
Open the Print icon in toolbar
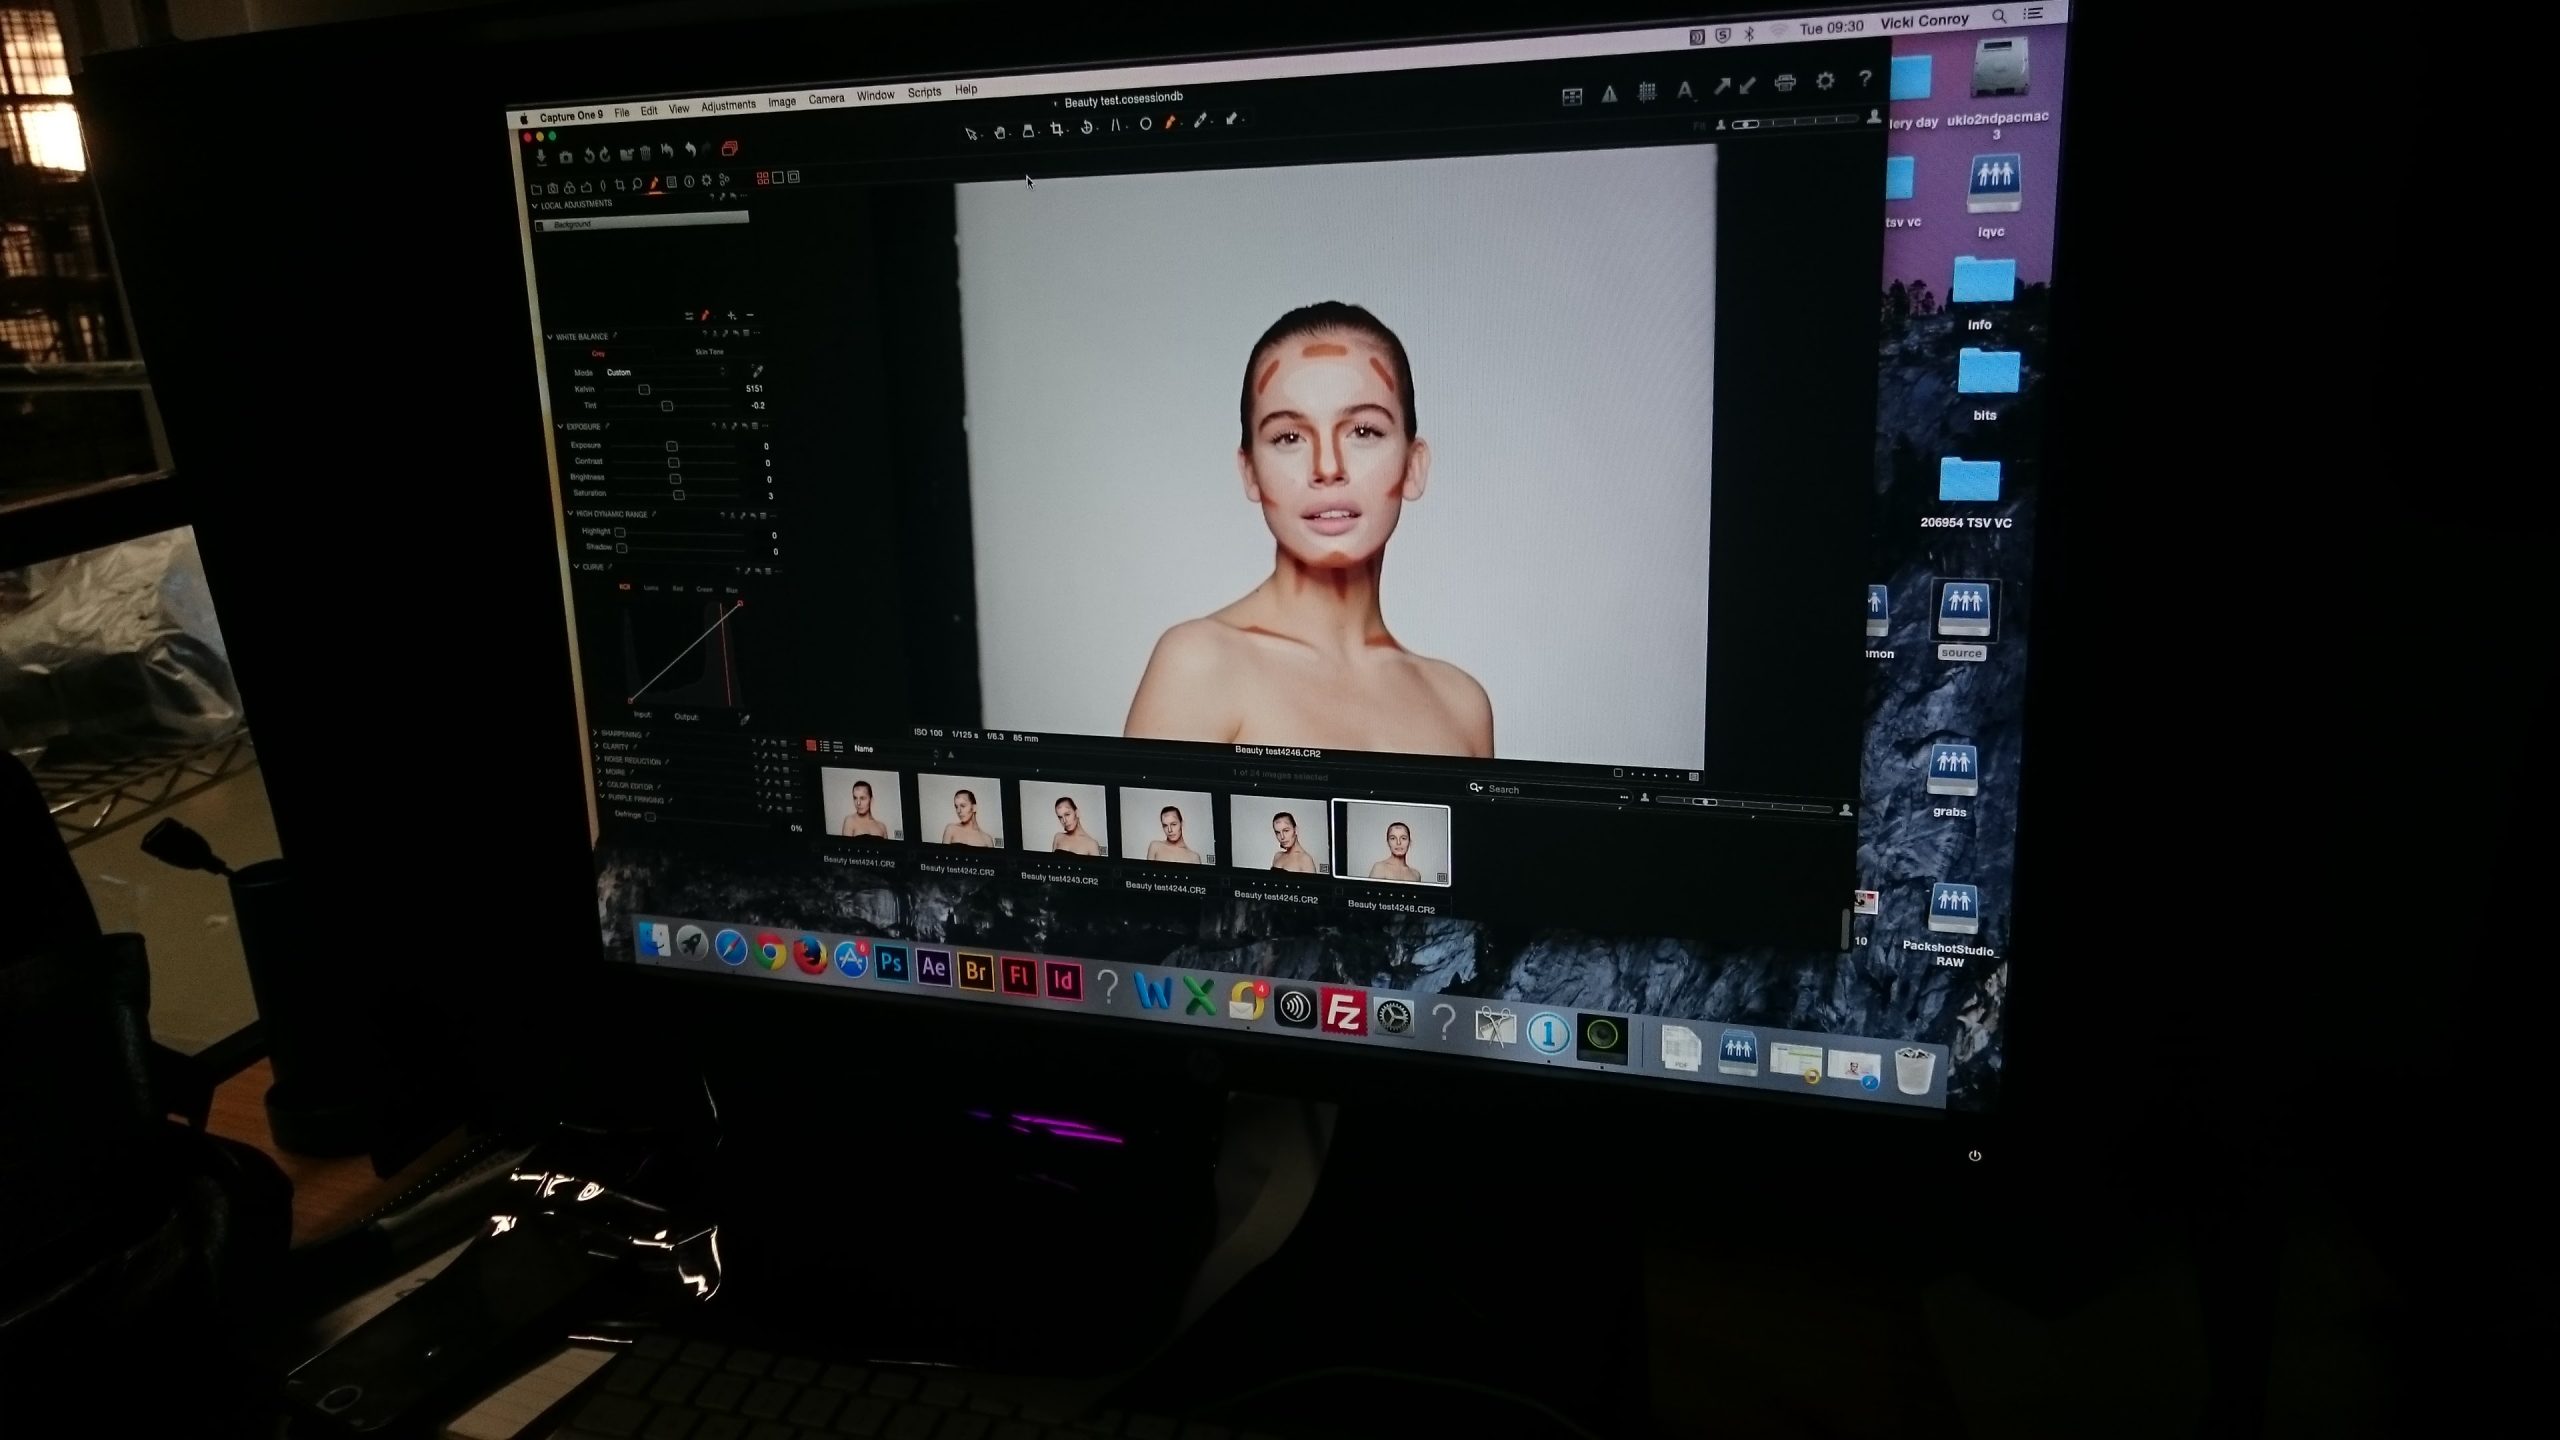point(1784,83)
